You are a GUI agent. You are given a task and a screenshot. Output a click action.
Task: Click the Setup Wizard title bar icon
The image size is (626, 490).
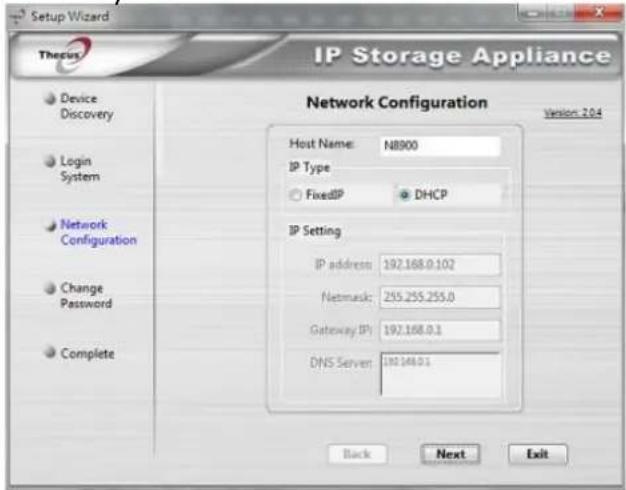click(18, 17)
